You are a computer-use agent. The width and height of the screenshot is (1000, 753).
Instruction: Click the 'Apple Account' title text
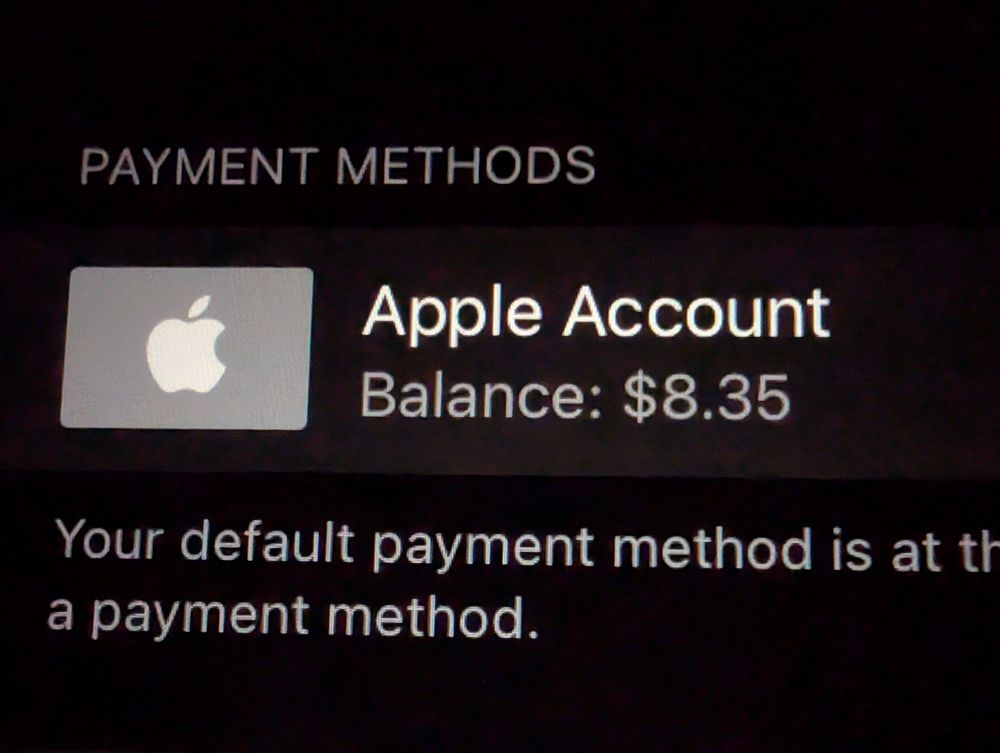point(596,314)
